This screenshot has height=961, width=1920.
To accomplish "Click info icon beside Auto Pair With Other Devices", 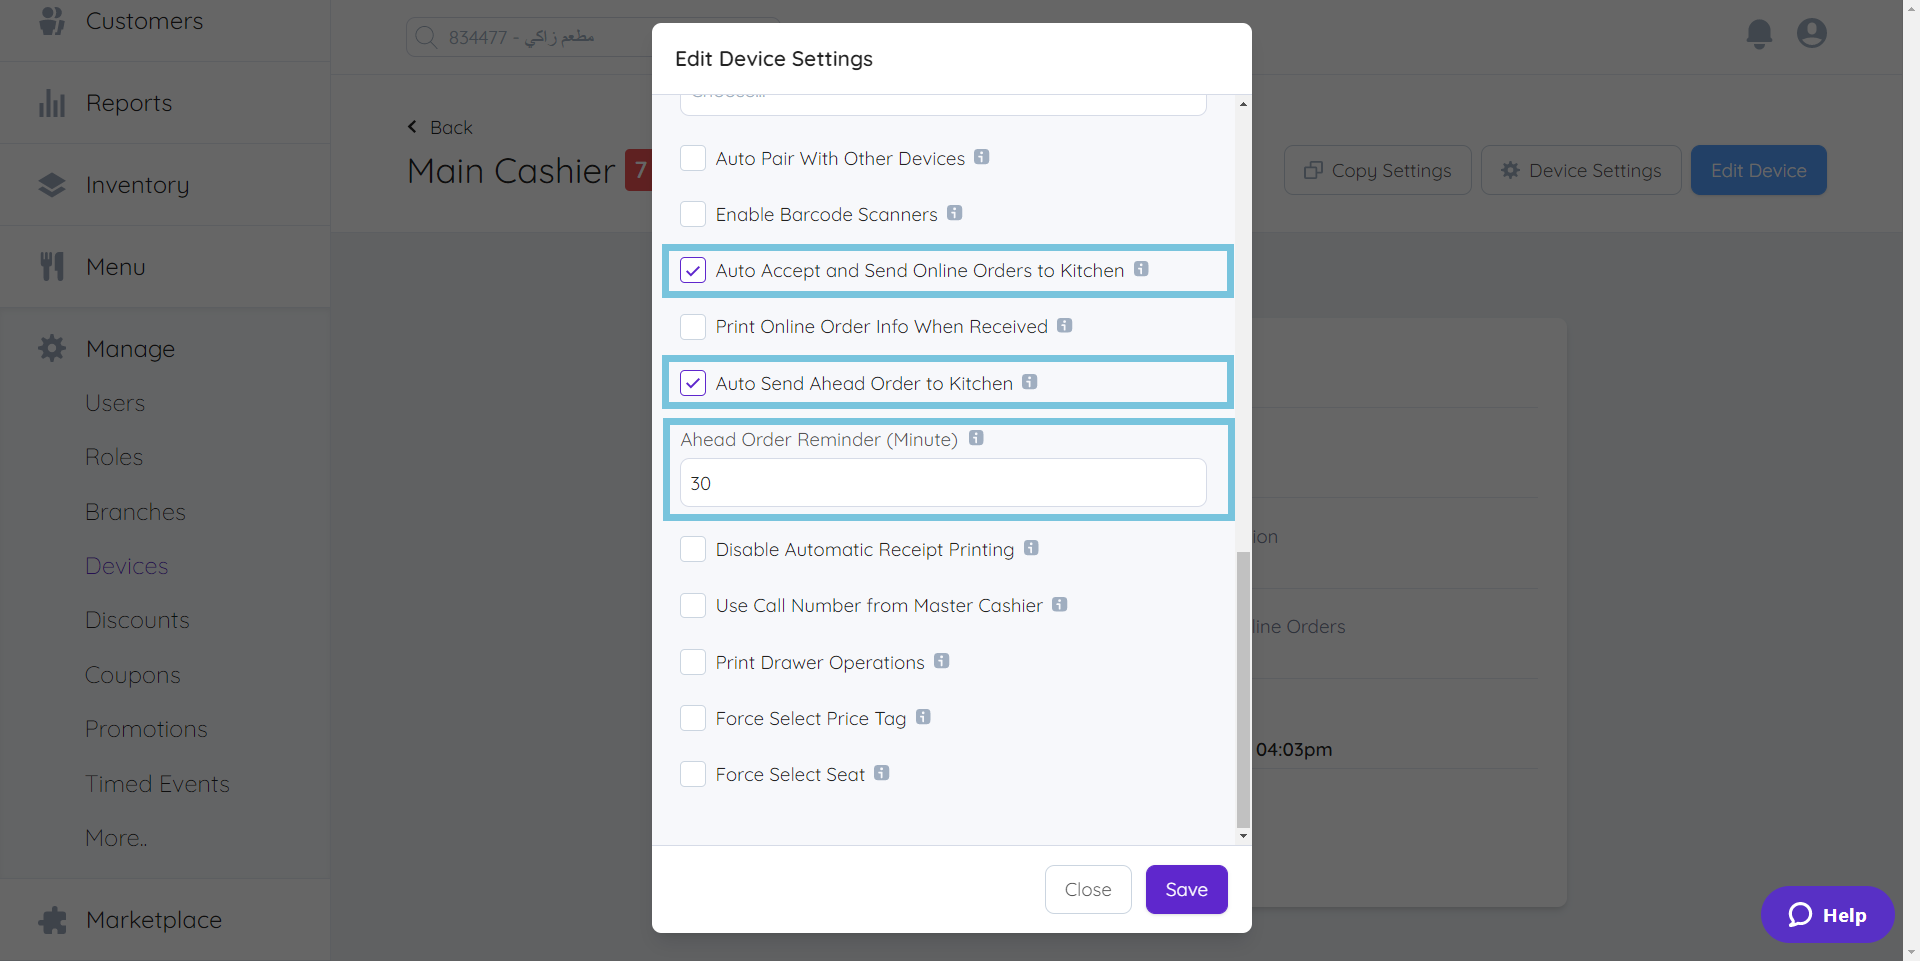I will pos(982,157).
